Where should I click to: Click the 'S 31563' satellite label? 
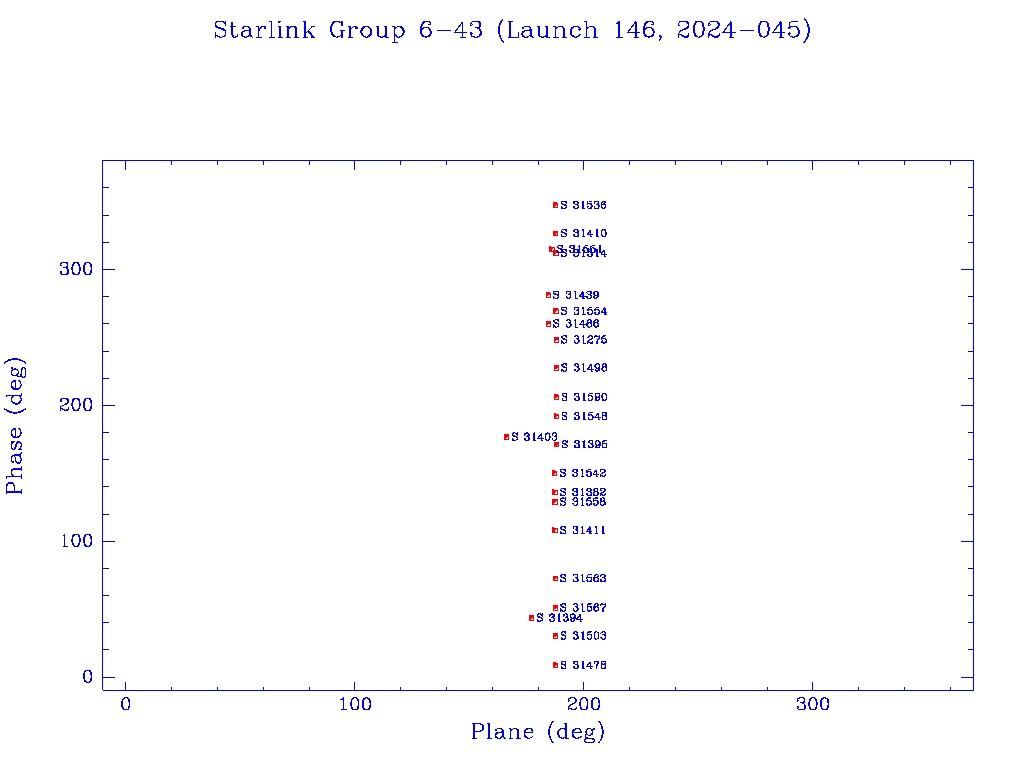[583, 578]
